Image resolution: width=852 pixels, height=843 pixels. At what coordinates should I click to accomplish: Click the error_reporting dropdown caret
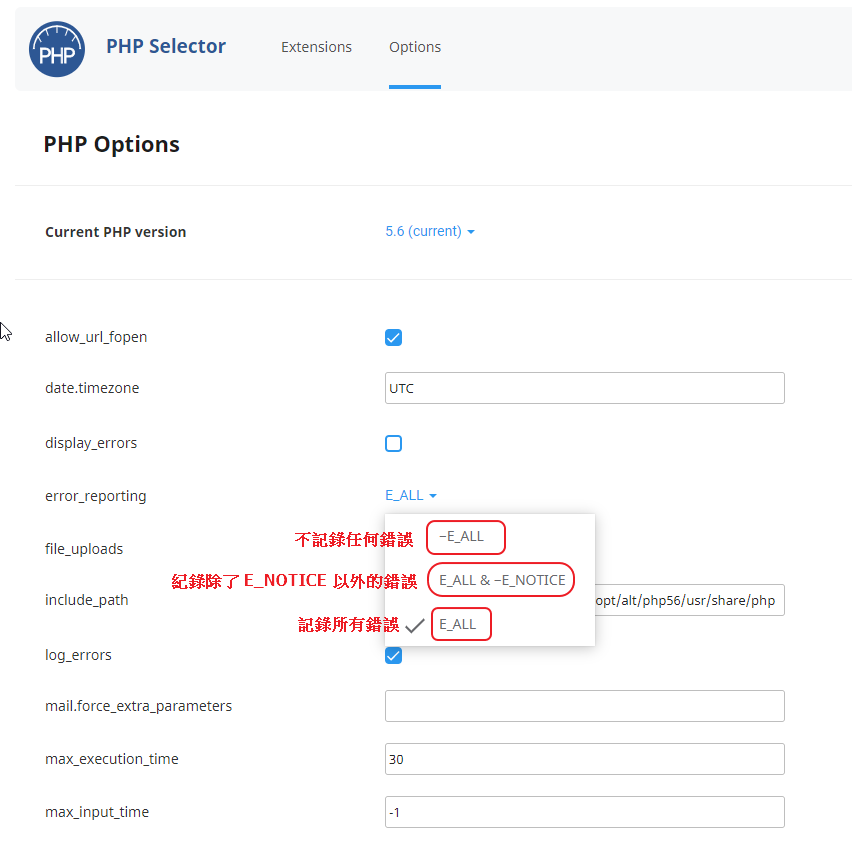coord(433,496)
